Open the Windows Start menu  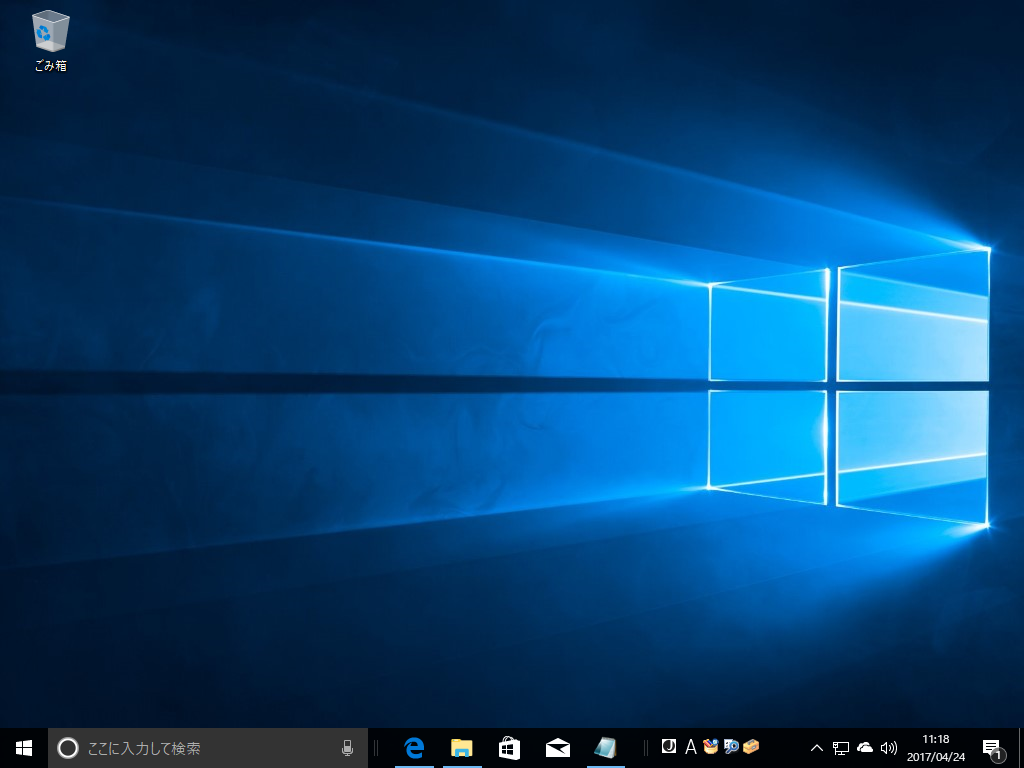[x=24, y=748]
